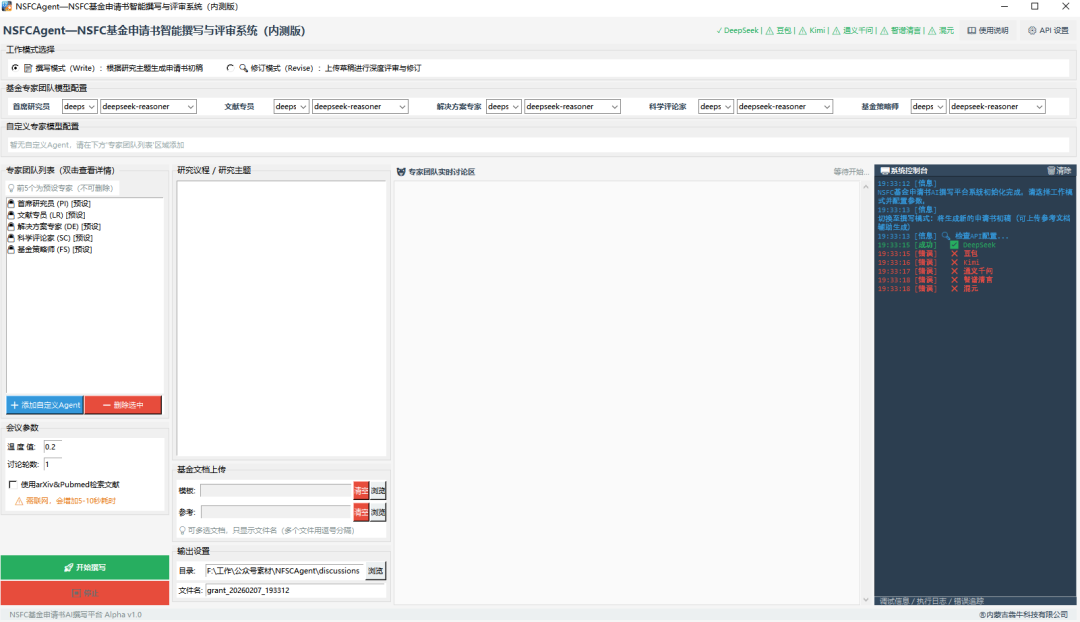Browse for output 目录 with 浏览
This screenshot has width=1080, height=622.
[x=375, y=571]
